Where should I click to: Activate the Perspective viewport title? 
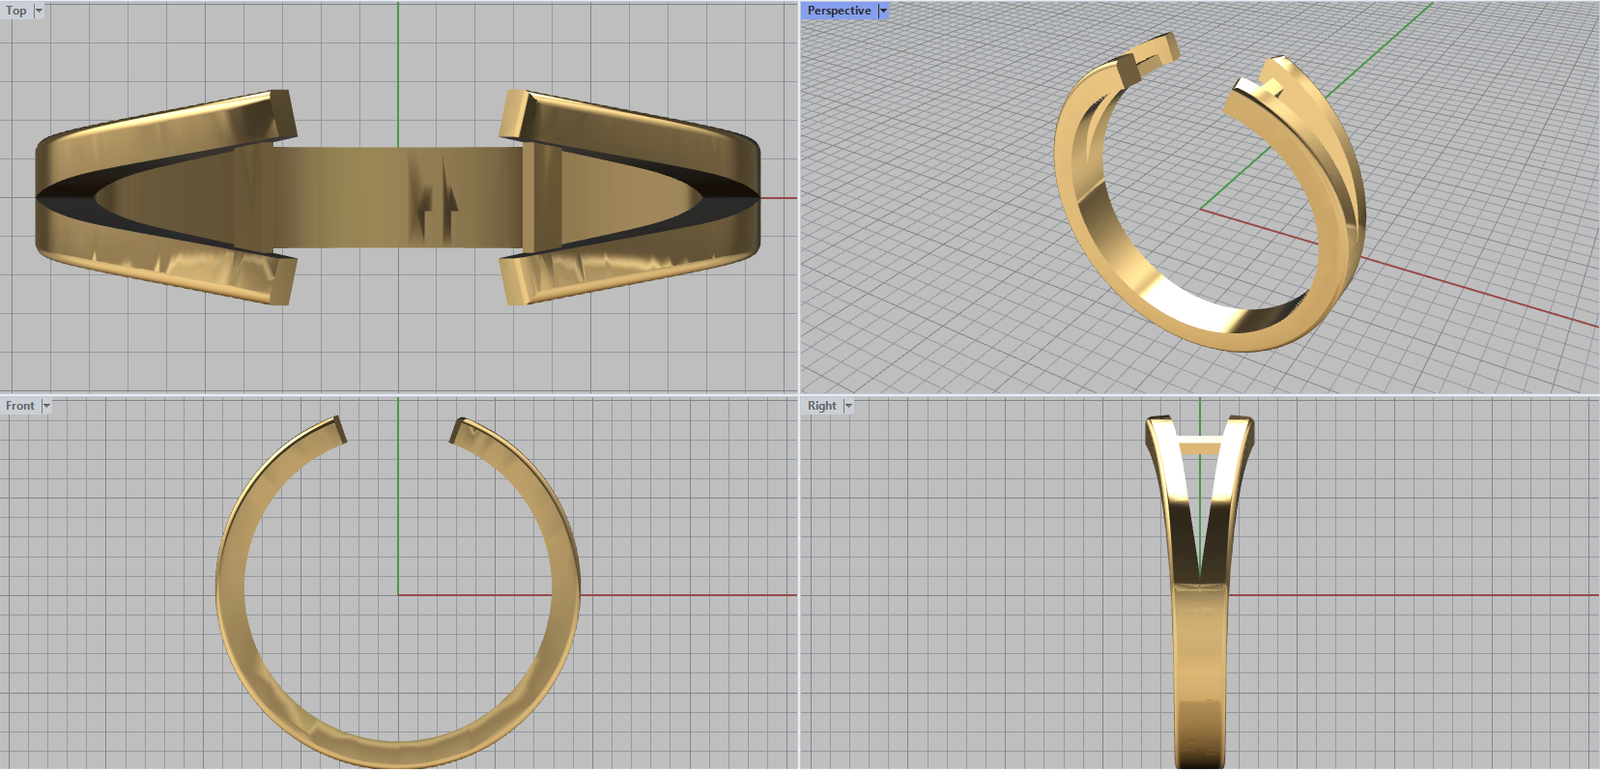(x=838, y=11)
